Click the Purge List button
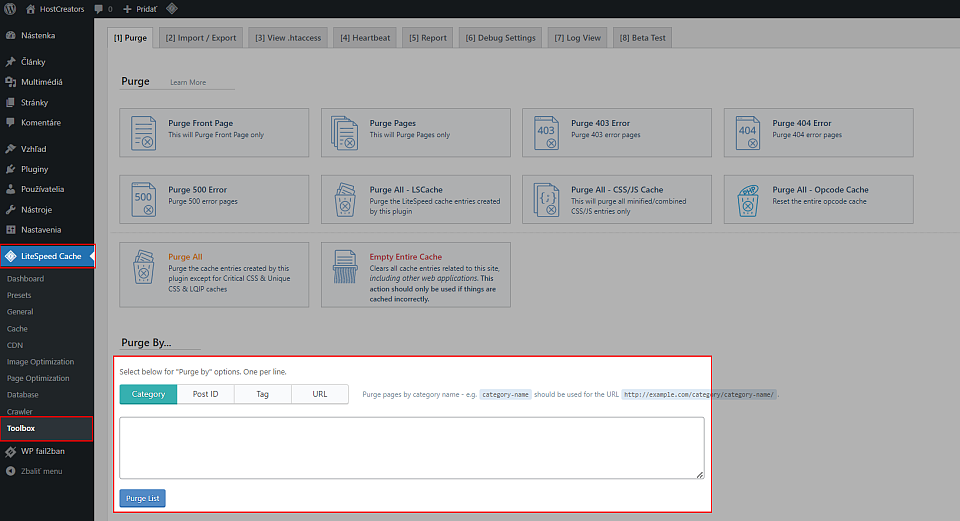 pyautogui.click(x=143, y=498)
